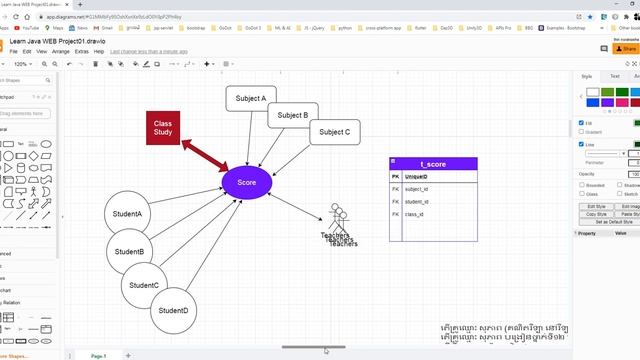Toggle the Line checkbox
Viewport: 640px width, 360px height.
point(581,144)
